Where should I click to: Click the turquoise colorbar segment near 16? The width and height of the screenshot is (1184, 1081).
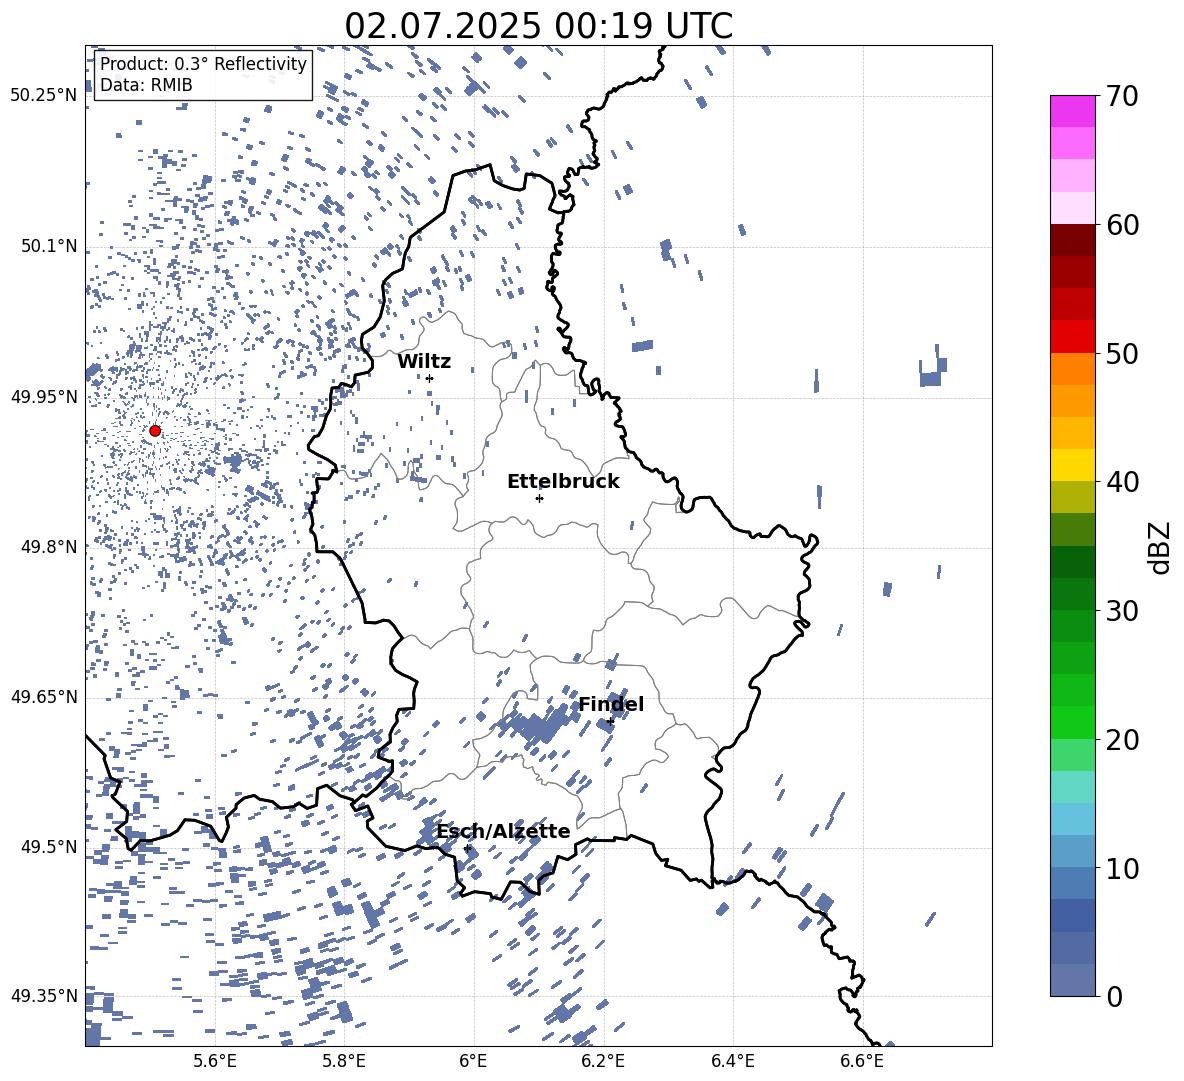(1072, 787)
